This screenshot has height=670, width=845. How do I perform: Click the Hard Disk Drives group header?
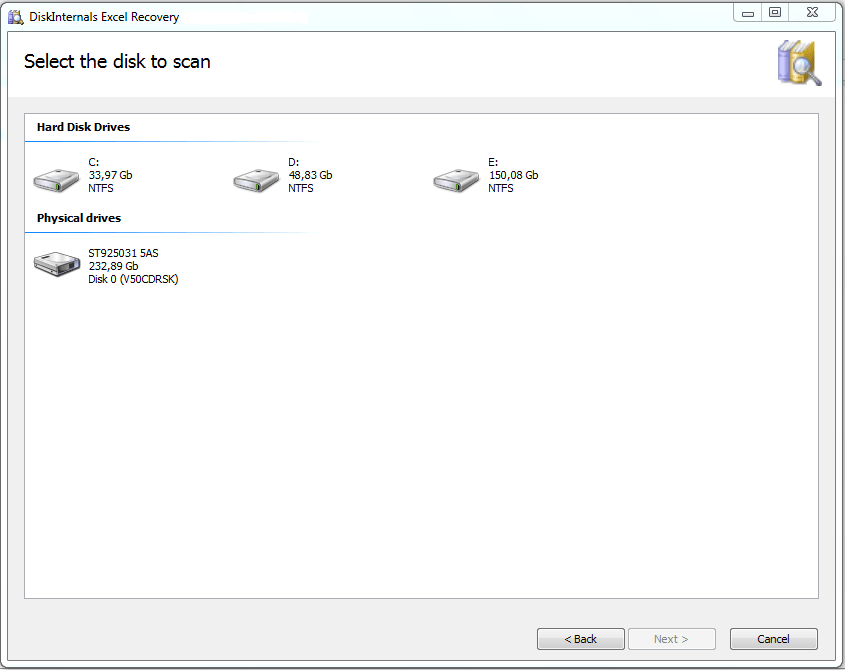83,127
